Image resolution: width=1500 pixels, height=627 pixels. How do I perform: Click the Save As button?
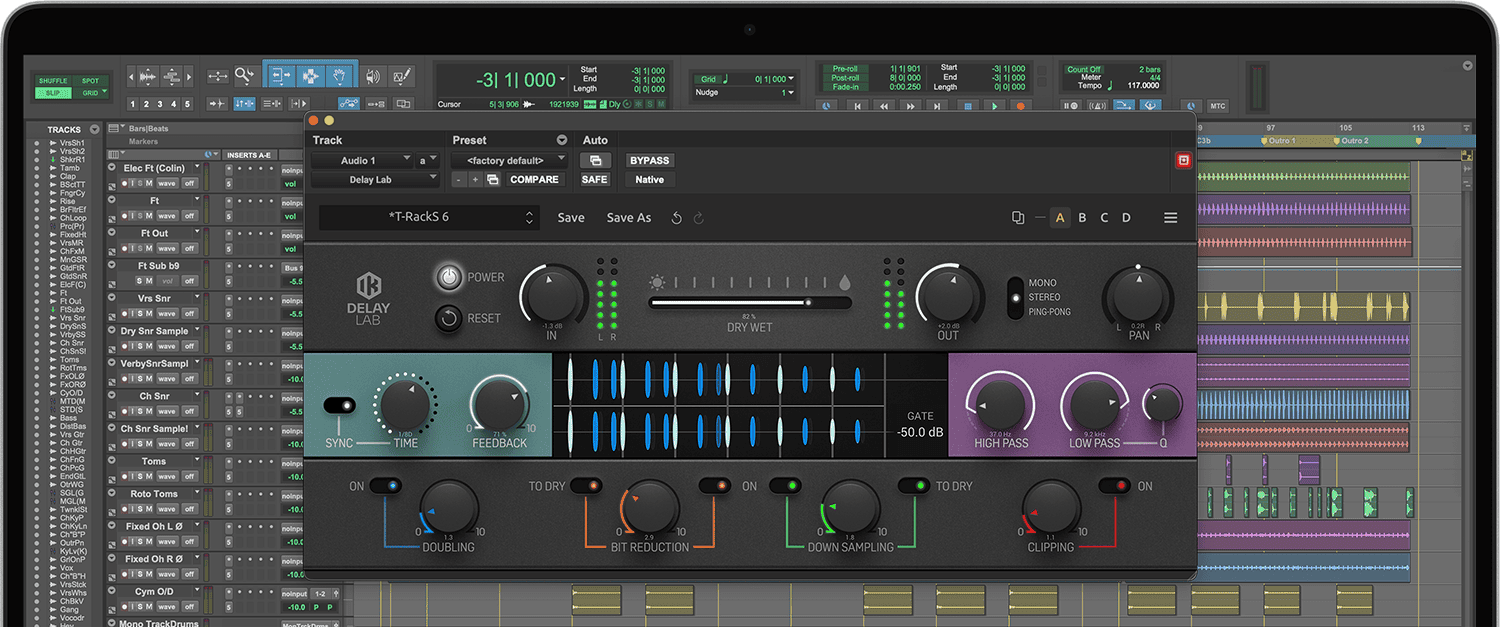pyautogui.click(x=628, y=218)
